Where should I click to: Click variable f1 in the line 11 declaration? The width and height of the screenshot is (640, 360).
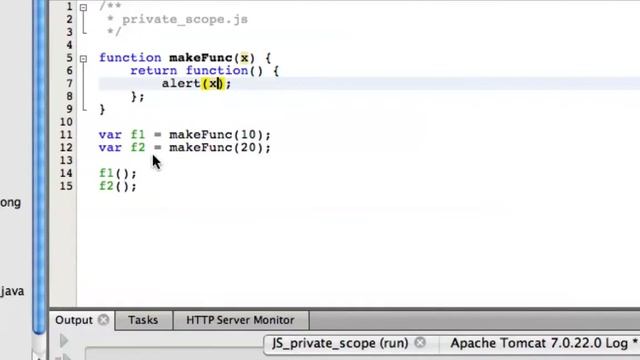pos(138,135)
